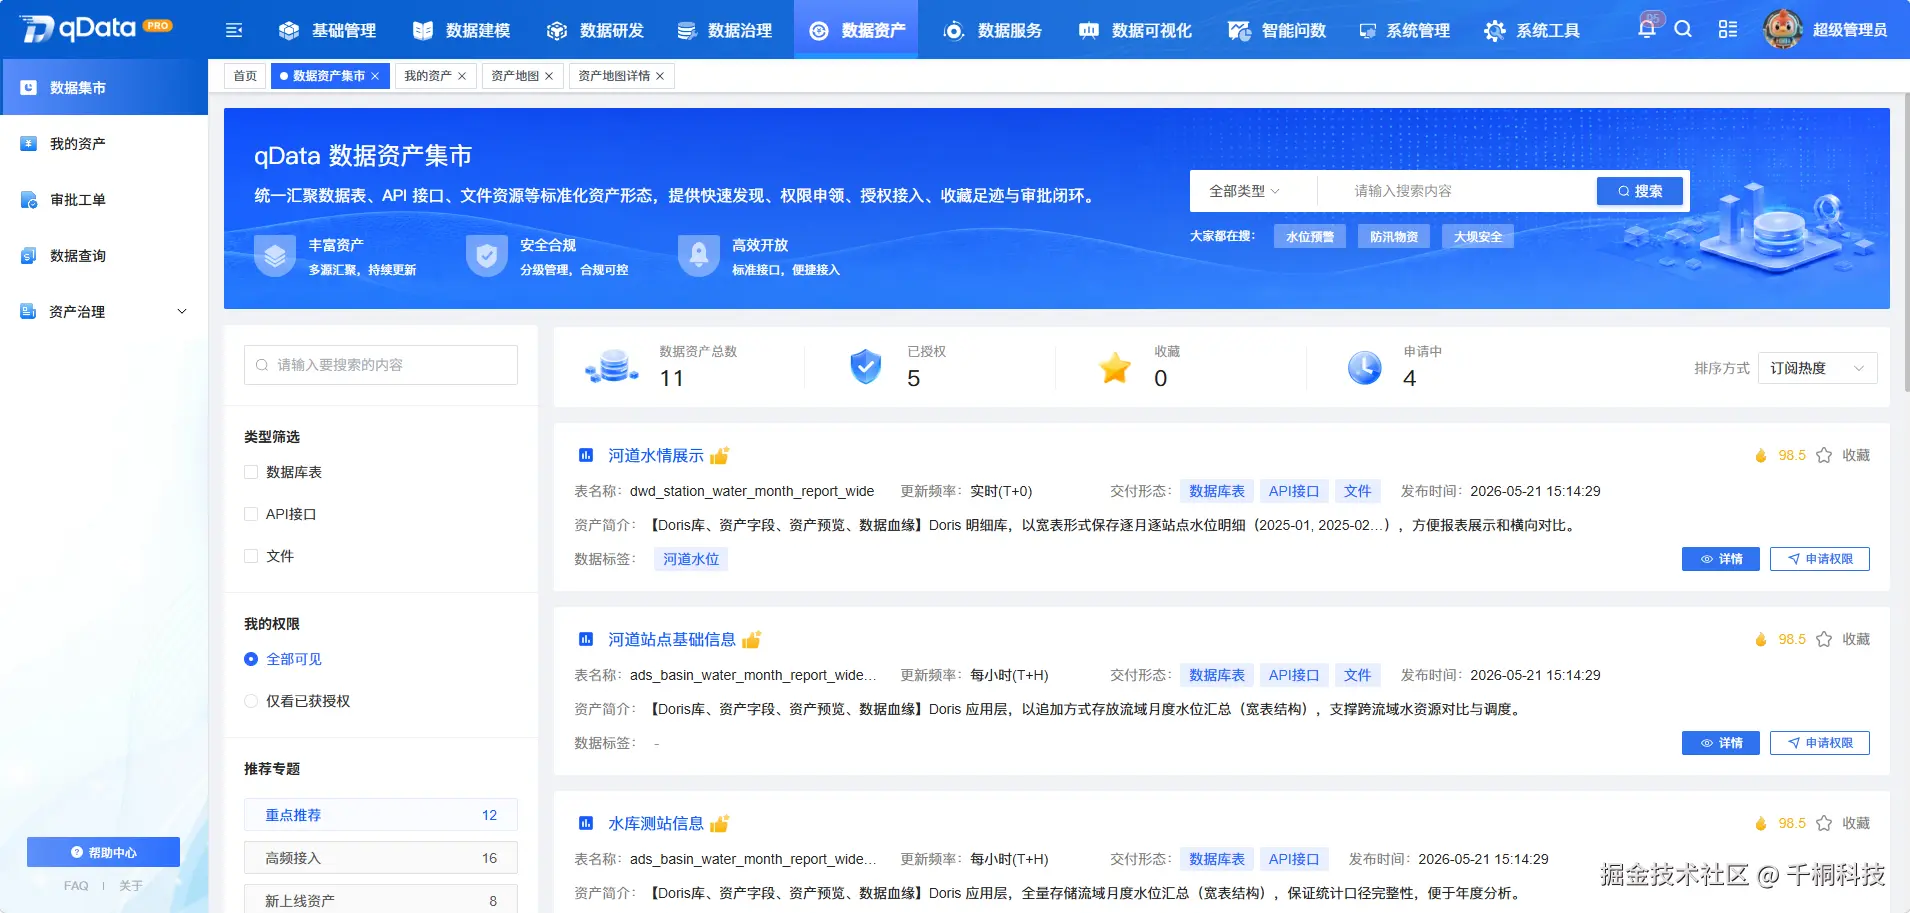Close the 数据资产集市 tab

coord(375,76)
